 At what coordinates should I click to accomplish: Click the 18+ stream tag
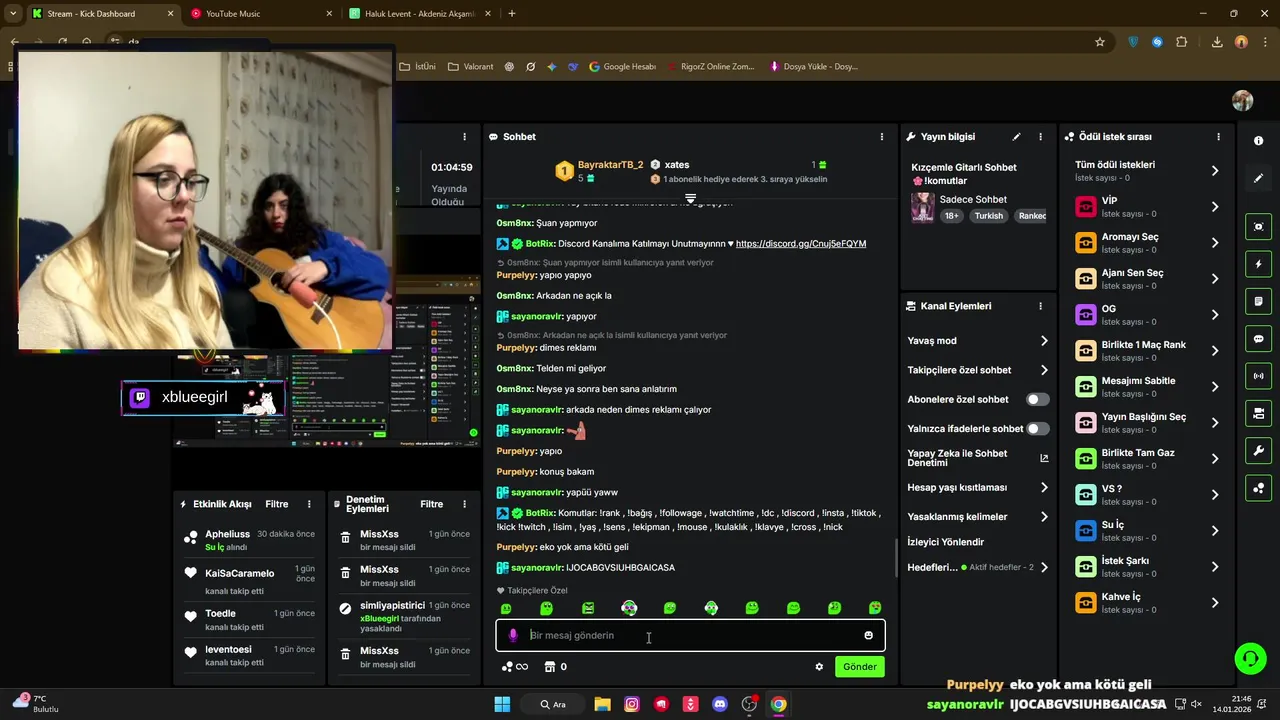click(952, 216)
